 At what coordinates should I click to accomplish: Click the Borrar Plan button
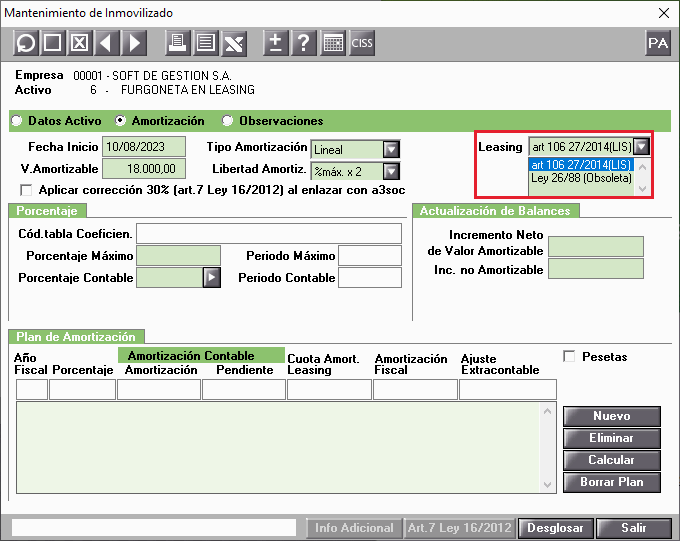tap(612, 482)
